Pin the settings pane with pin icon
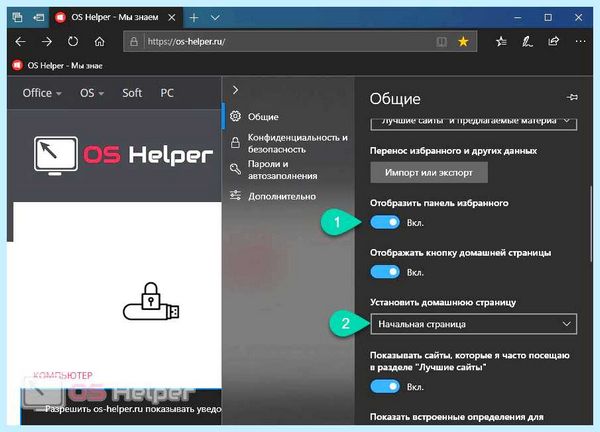The height and width of the screenshot is (432, 600). coord(572,98)
